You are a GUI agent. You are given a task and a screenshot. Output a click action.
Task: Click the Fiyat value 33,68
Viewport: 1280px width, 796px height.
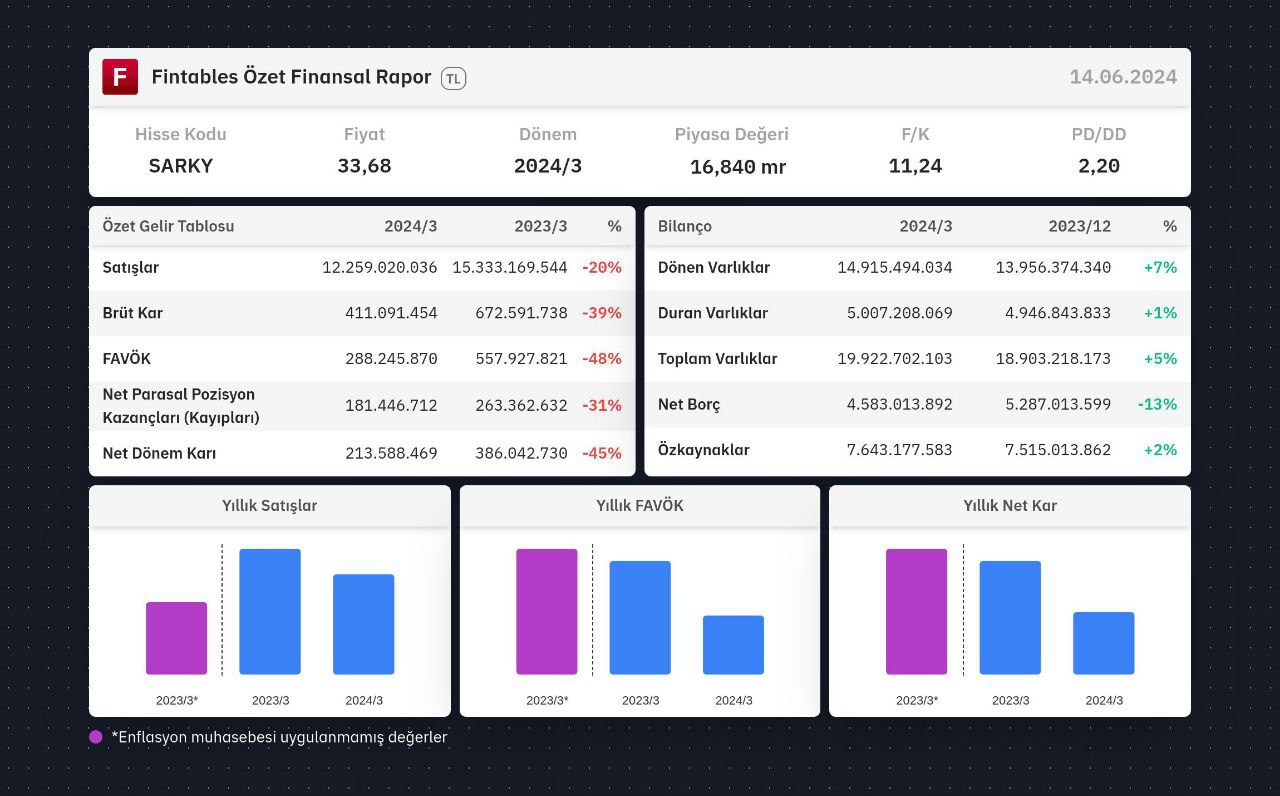364,166
